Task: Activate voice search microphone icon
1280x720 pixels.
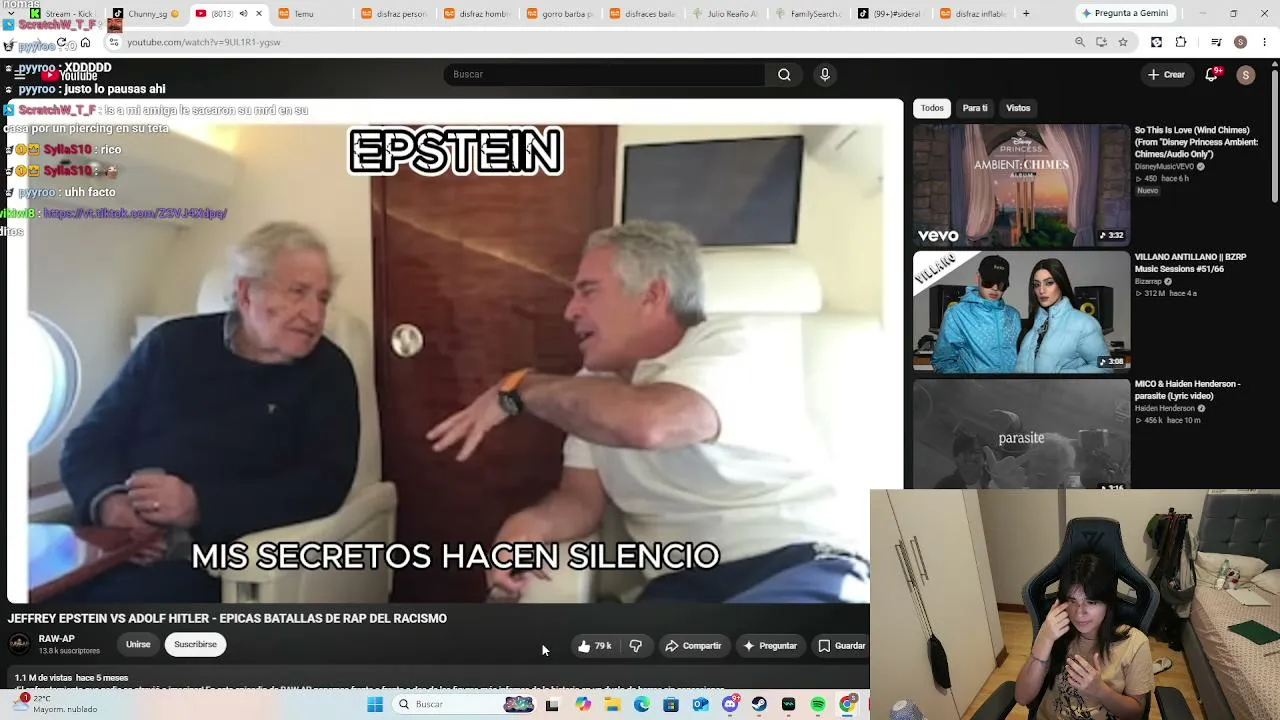Action: pyautogui.click(x=825, y=74)
